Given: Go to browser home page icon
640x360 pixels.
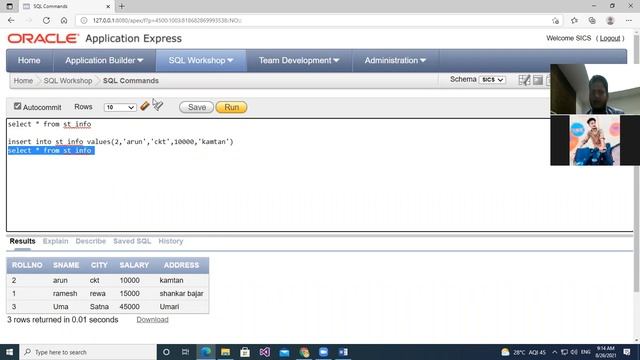Looking at the screenshot, I should click(x=64, y=20).
